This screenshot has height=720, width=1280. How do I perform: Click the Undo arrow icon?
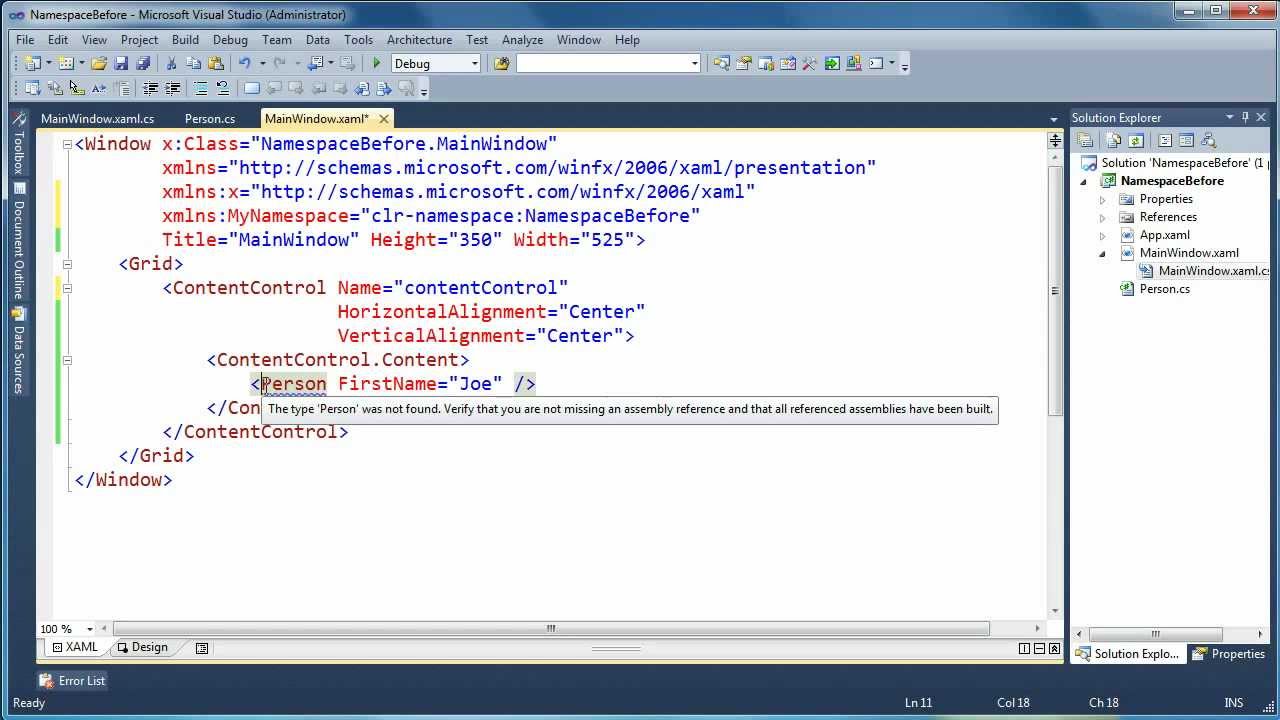244,63
